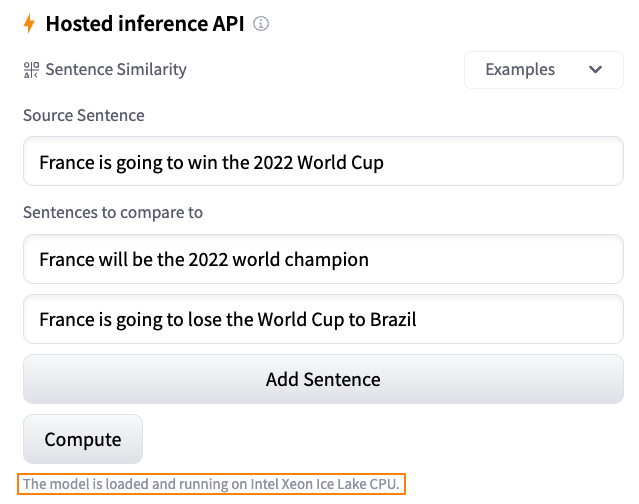Click the word Examples in the dropdown

[520, 70]
